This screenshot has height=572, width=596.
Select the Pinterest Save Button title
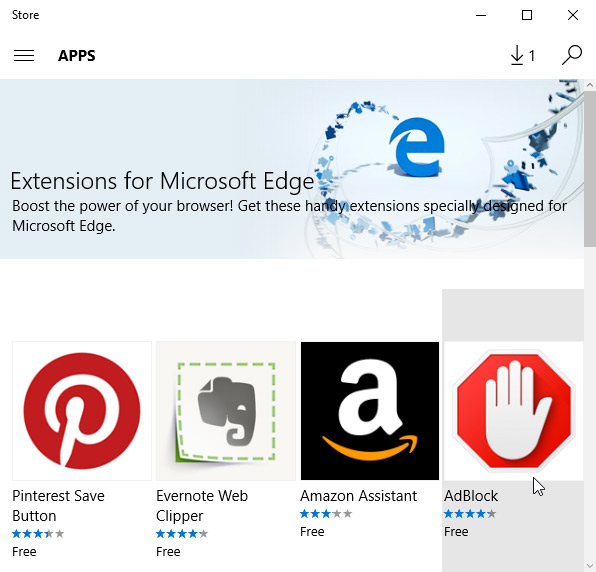58,505
